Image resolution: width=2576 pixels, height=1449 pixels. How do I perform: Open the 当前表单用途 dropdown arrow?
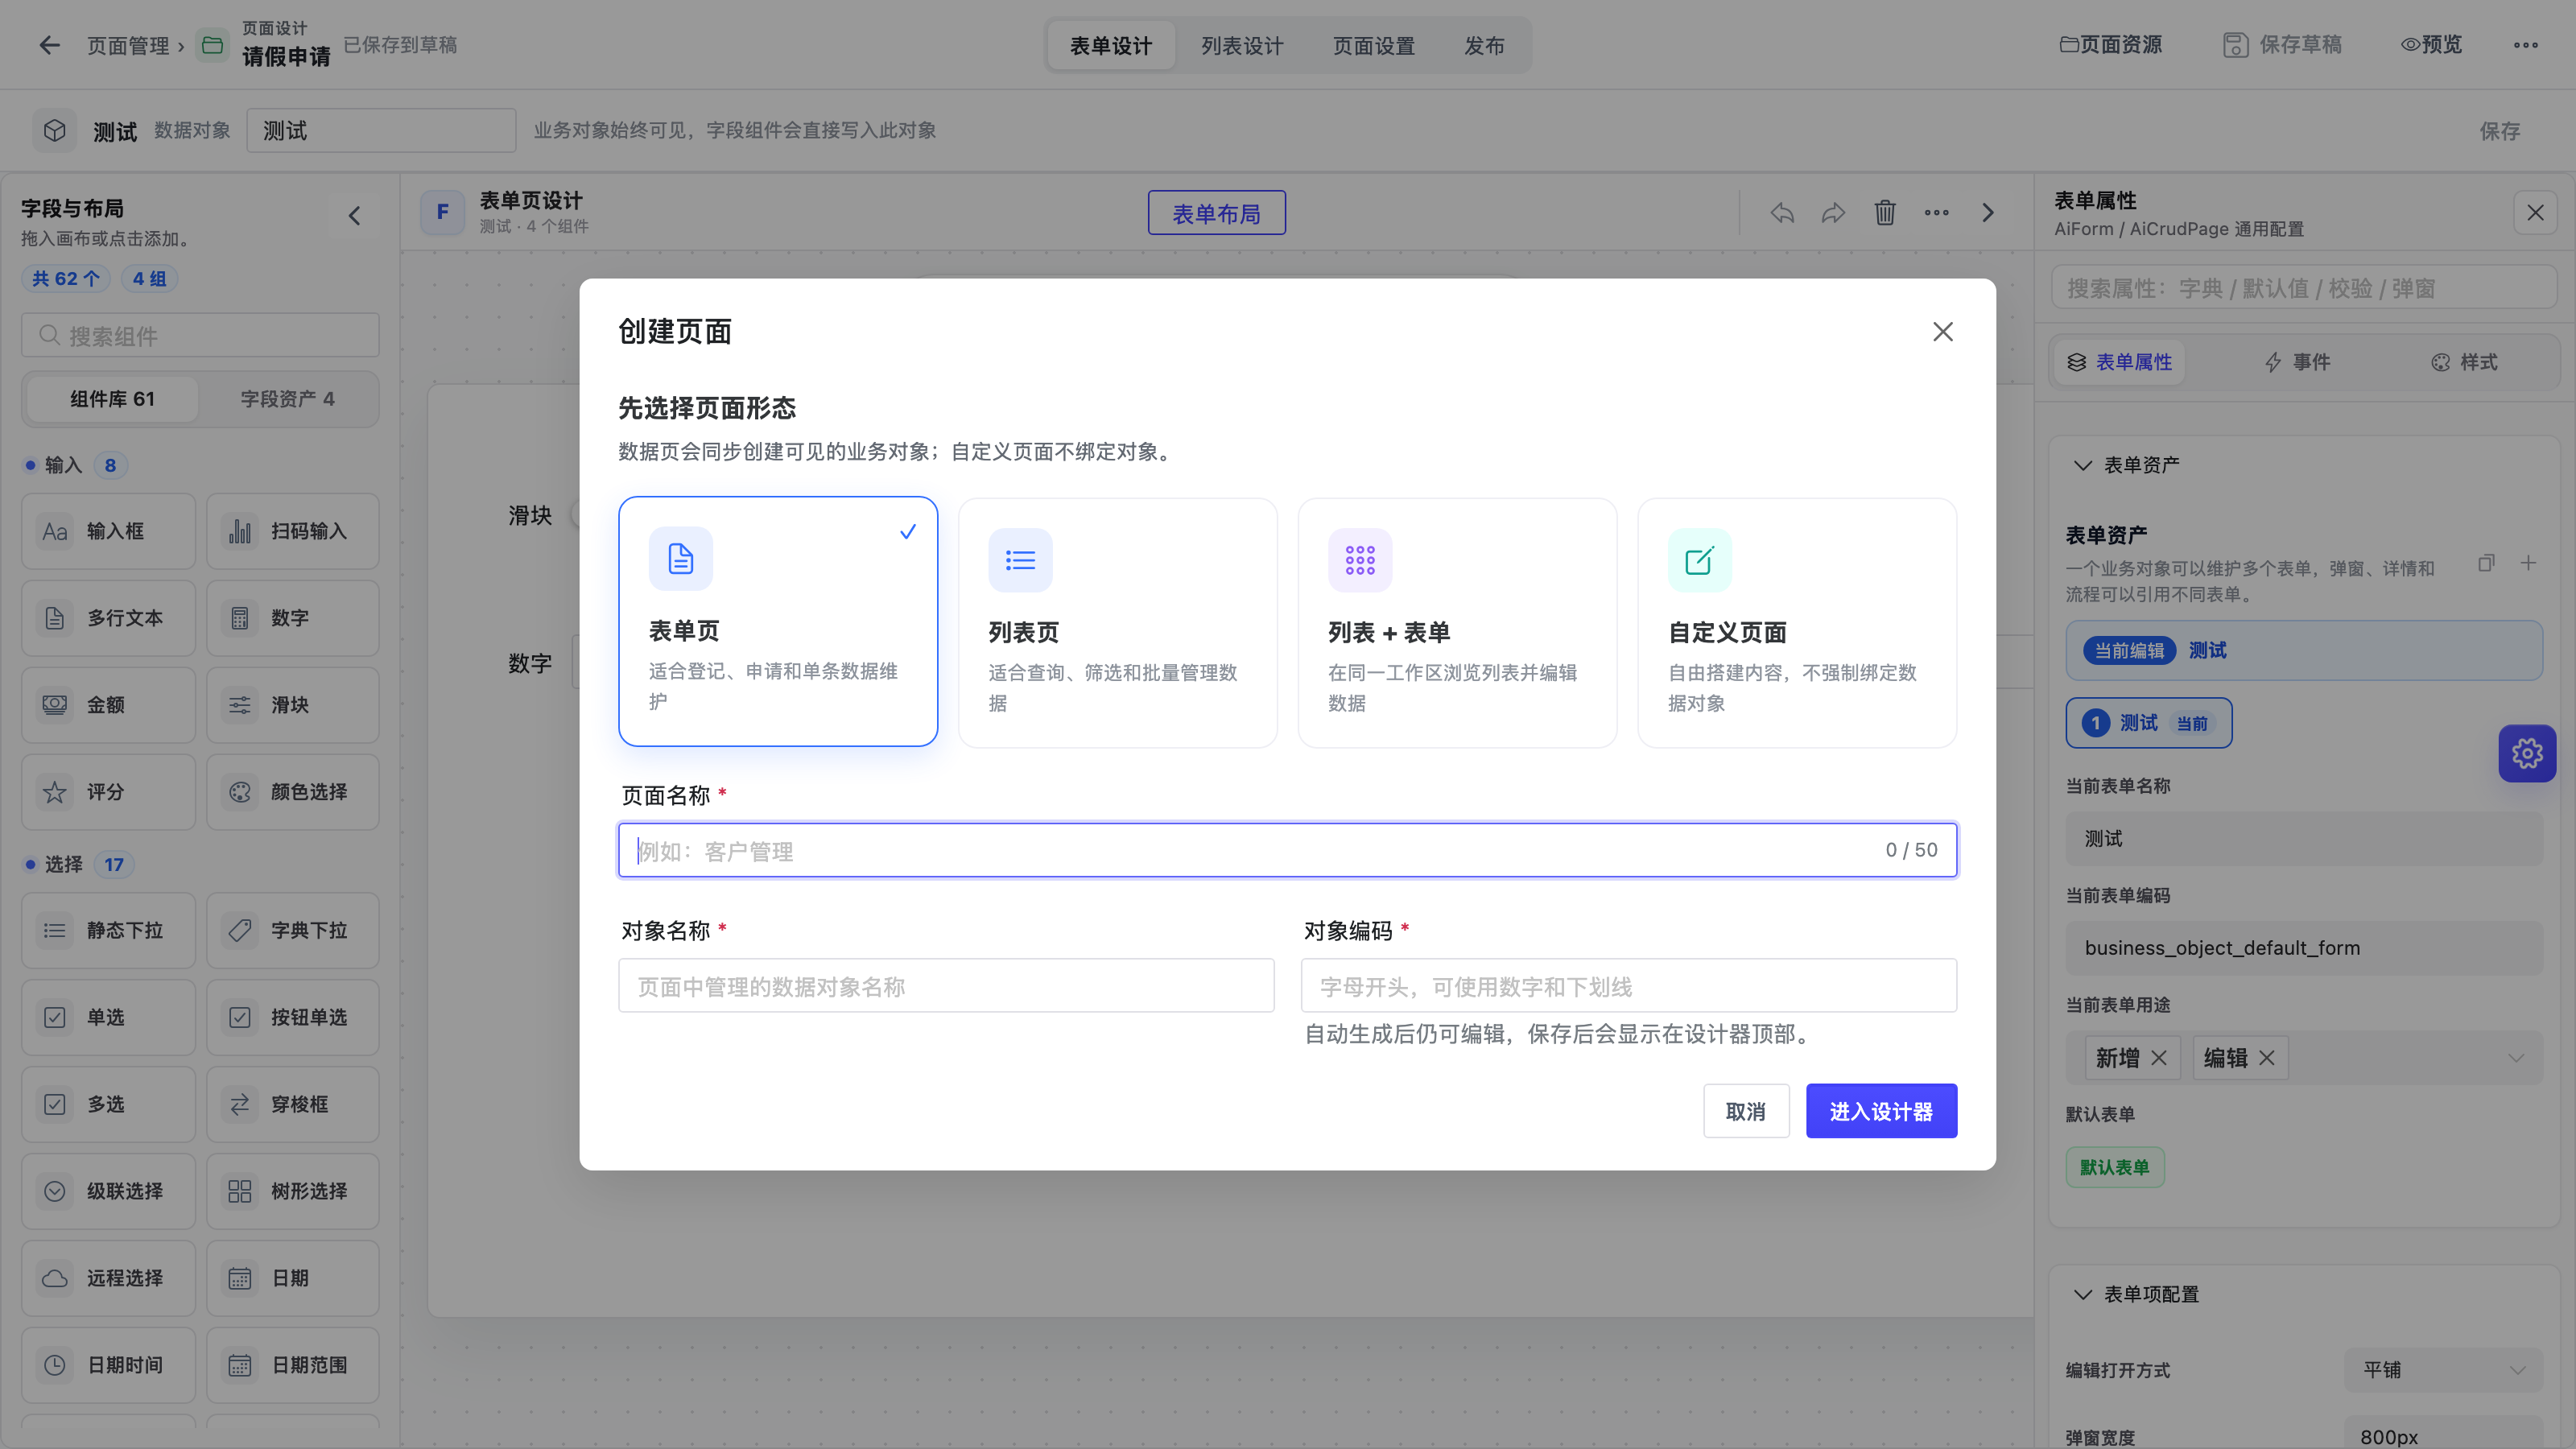pos(2516,1058)
